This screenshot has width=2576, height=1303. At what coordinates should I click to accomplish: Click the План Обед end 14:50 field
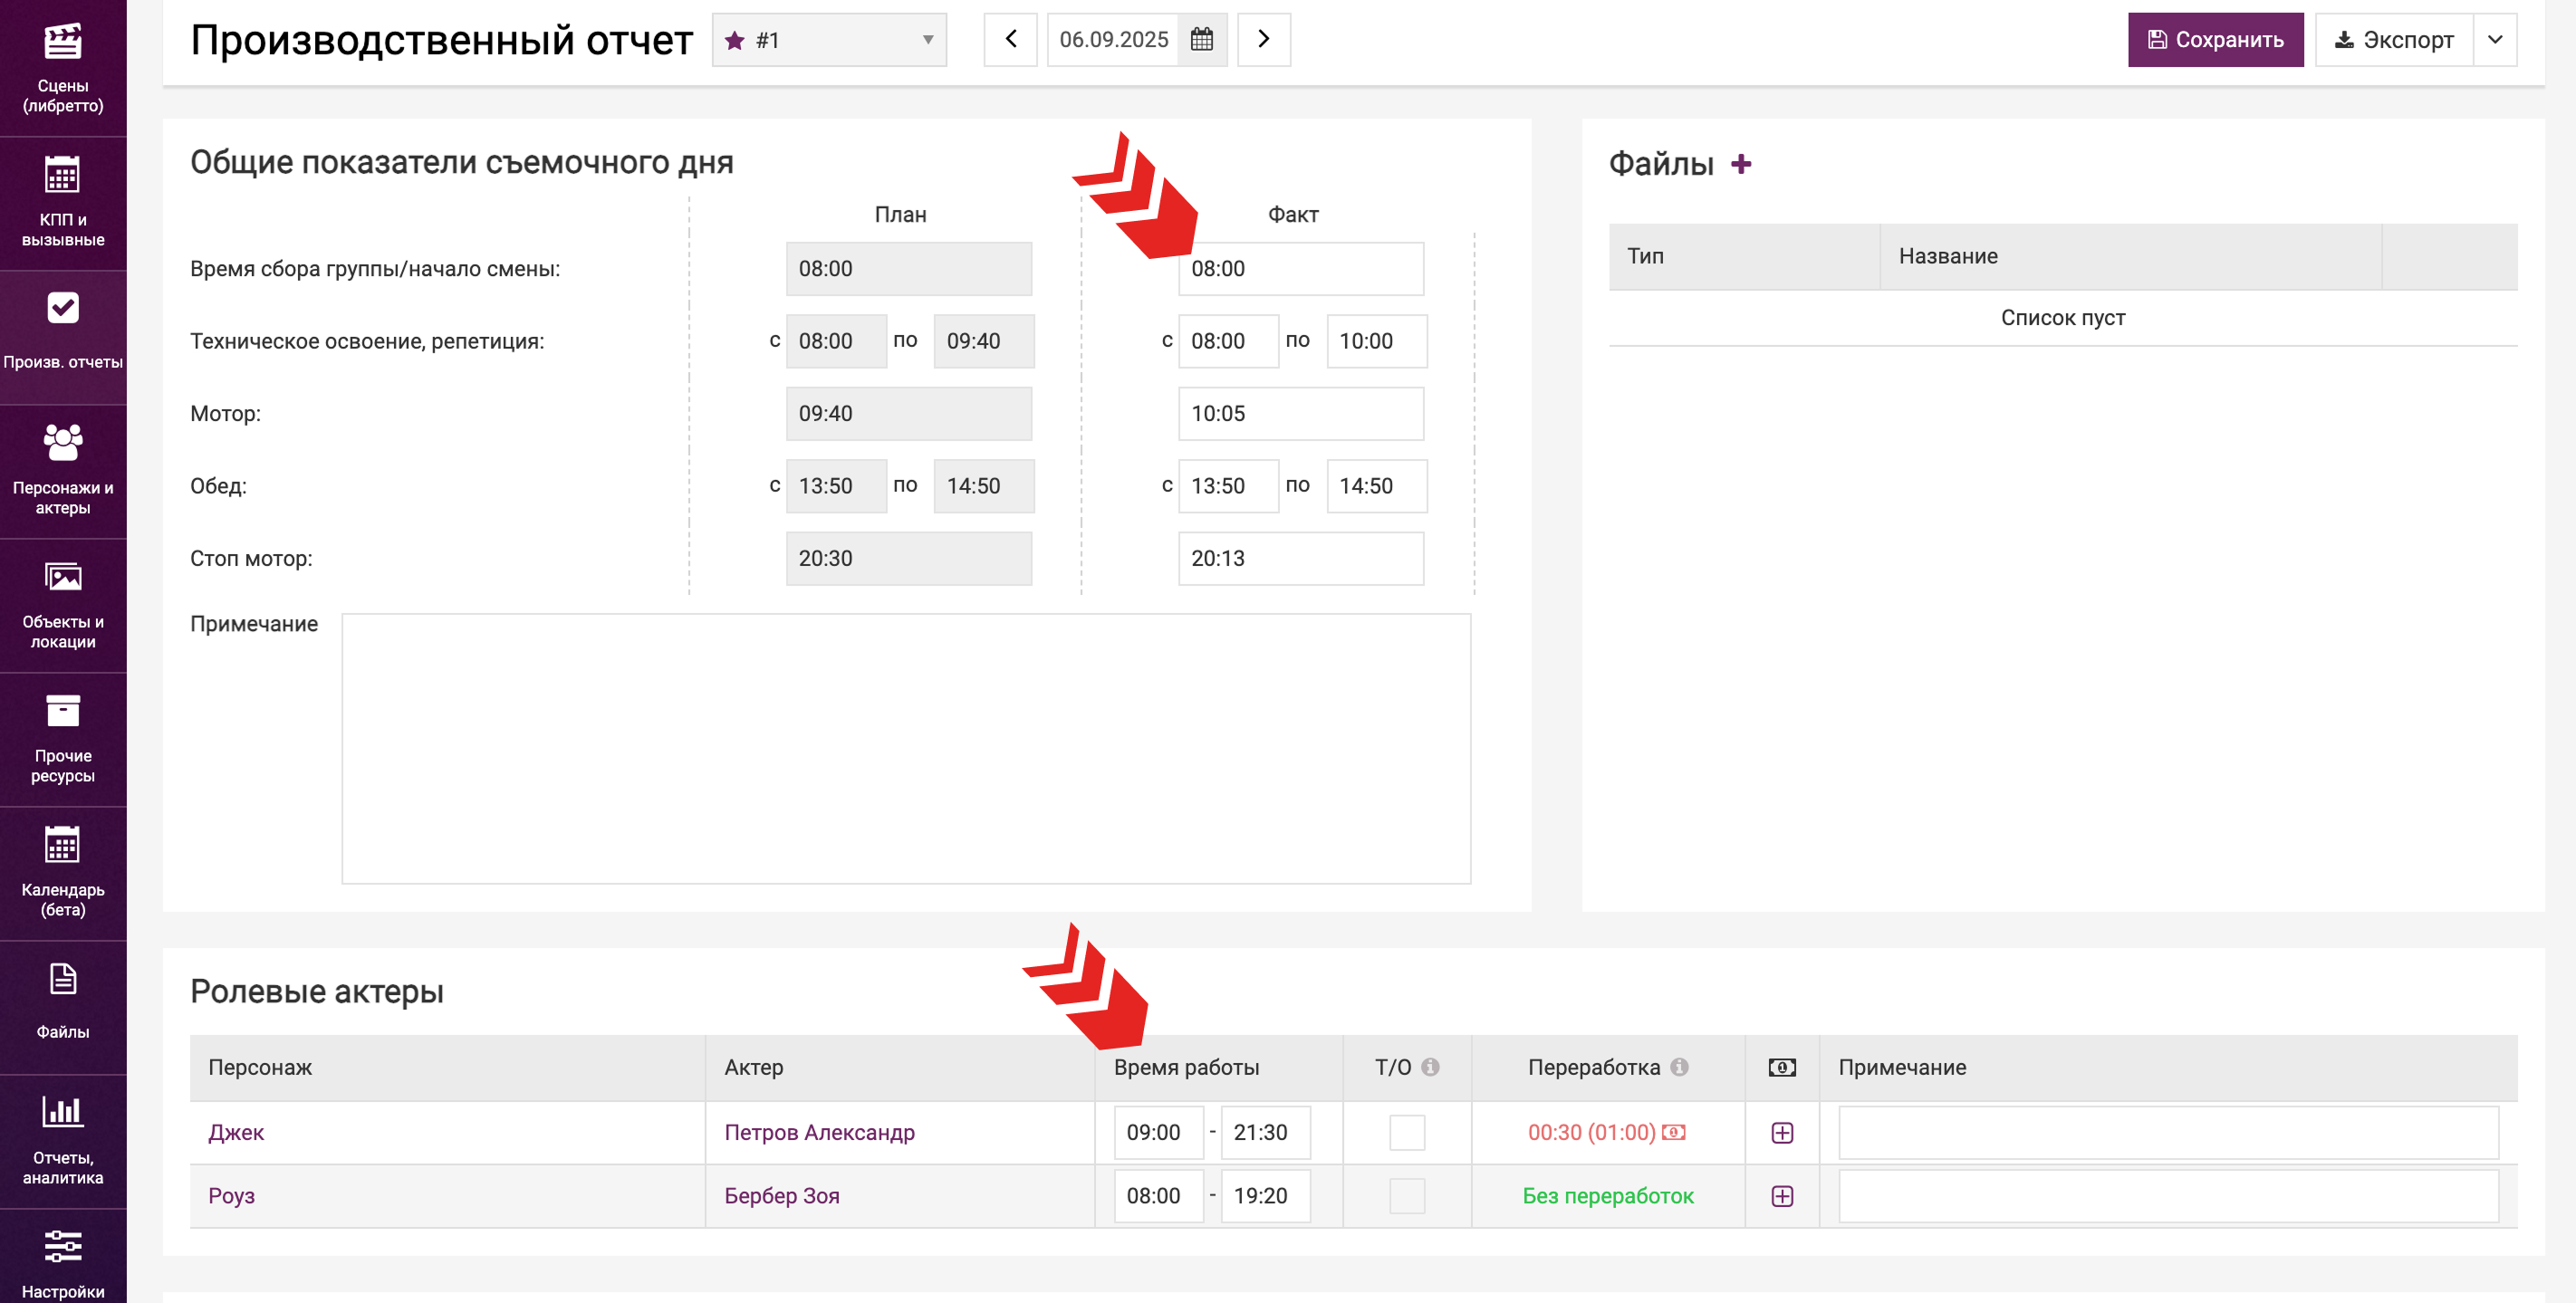coord(983,486)
